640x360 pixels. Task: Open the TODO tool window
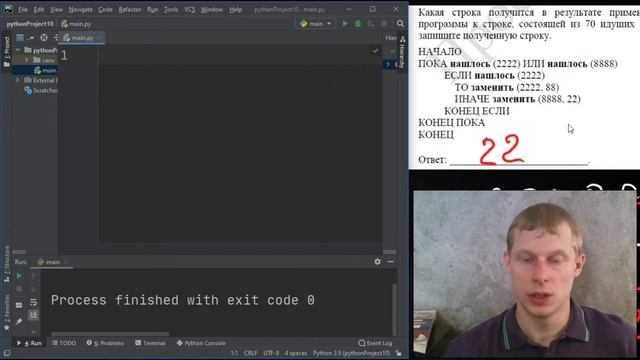(x=64, y=343)
